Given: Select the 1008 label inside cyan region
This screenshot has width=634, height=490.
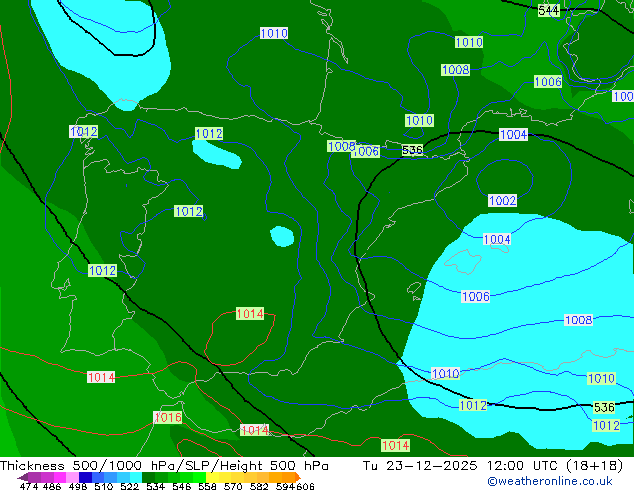Looking at the screenshot, I should [578, 320].
